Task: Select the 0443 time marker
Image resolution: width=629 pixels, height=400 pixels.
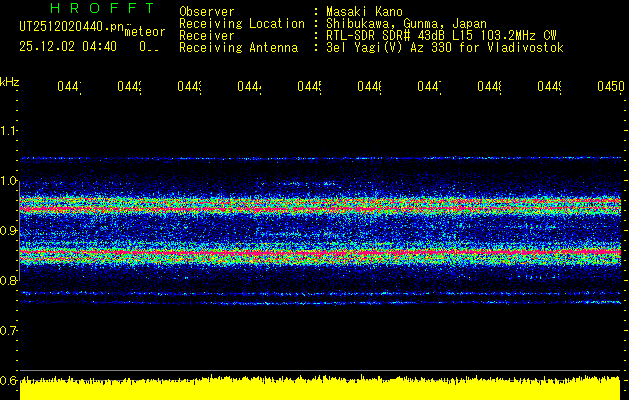Action: click(189, 86)
